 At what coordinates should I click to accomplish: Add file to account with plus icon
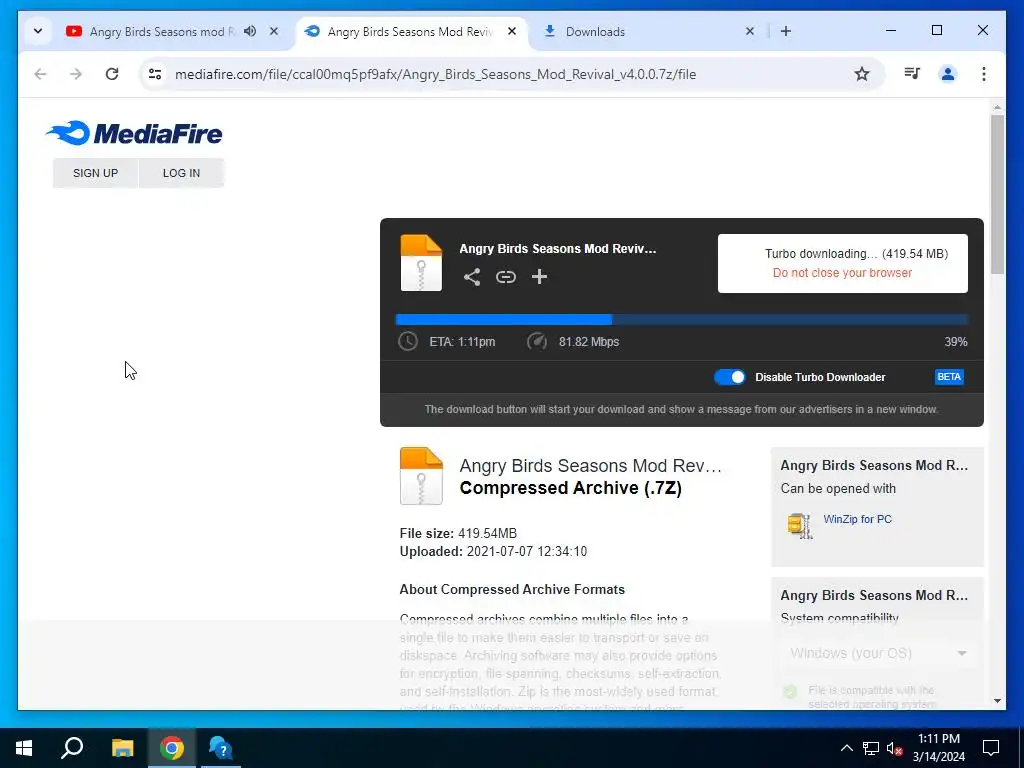tap(539, 277)
